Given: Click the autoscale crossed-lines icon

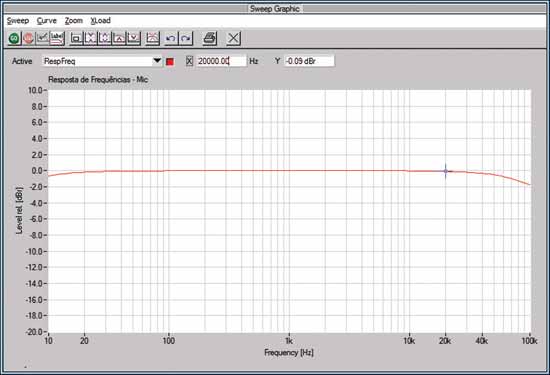Looking at the screenshot, I should coord(152,38).
